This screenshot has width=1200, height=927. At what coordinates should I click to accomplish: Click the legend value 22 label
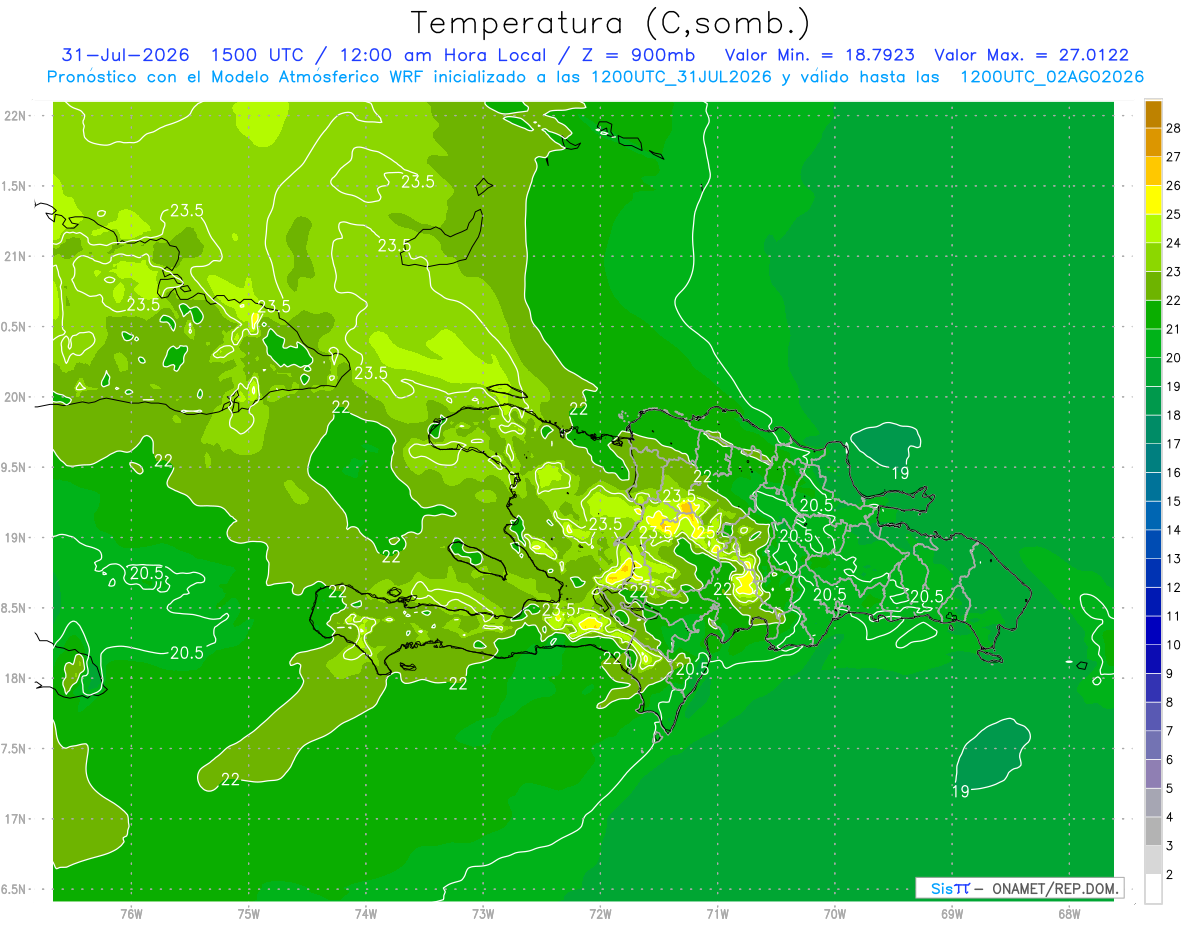[1174, 300]
